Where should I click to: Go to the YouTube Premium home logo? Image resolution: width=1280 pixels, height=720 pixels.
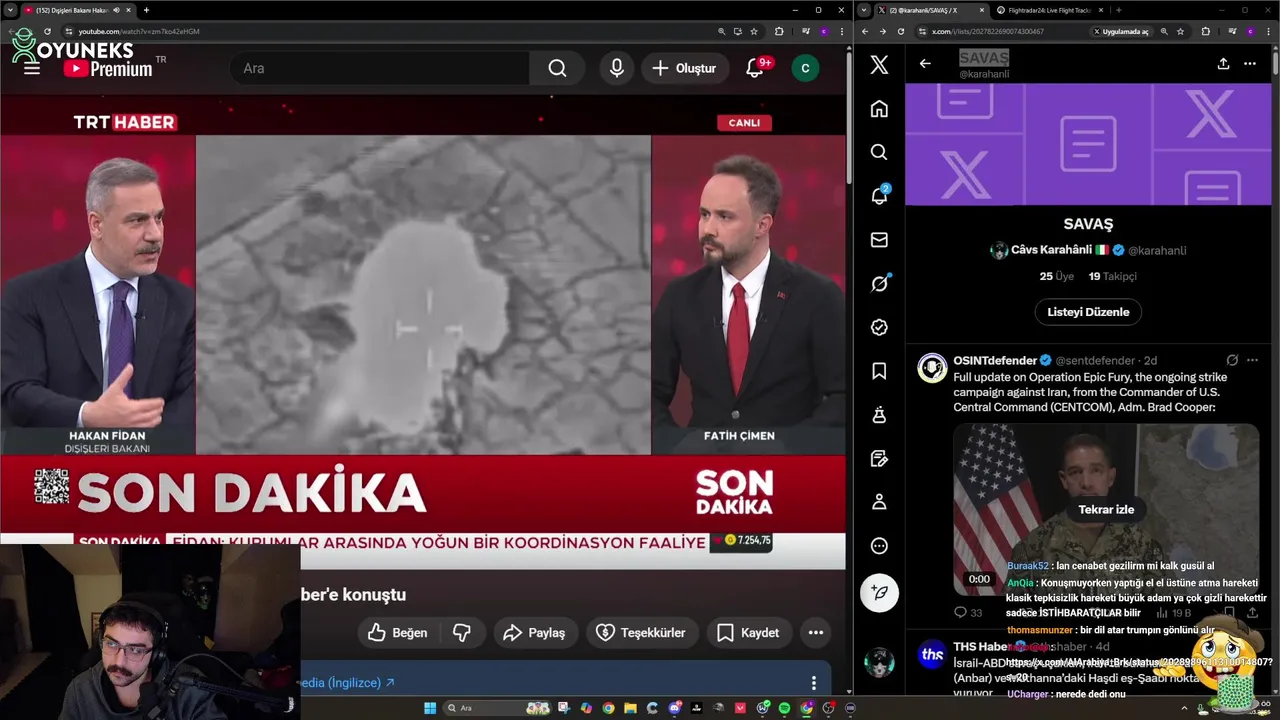(108, 69)
